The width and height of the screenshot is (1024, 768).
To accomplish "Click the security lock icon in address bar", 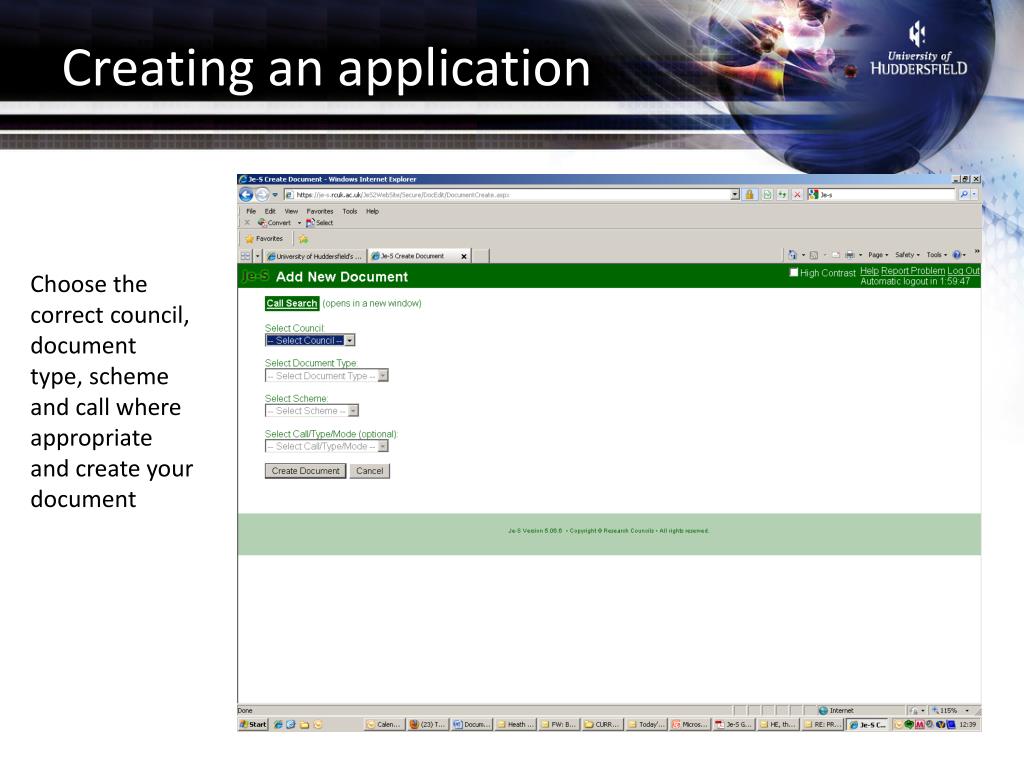I will [750, 195].
